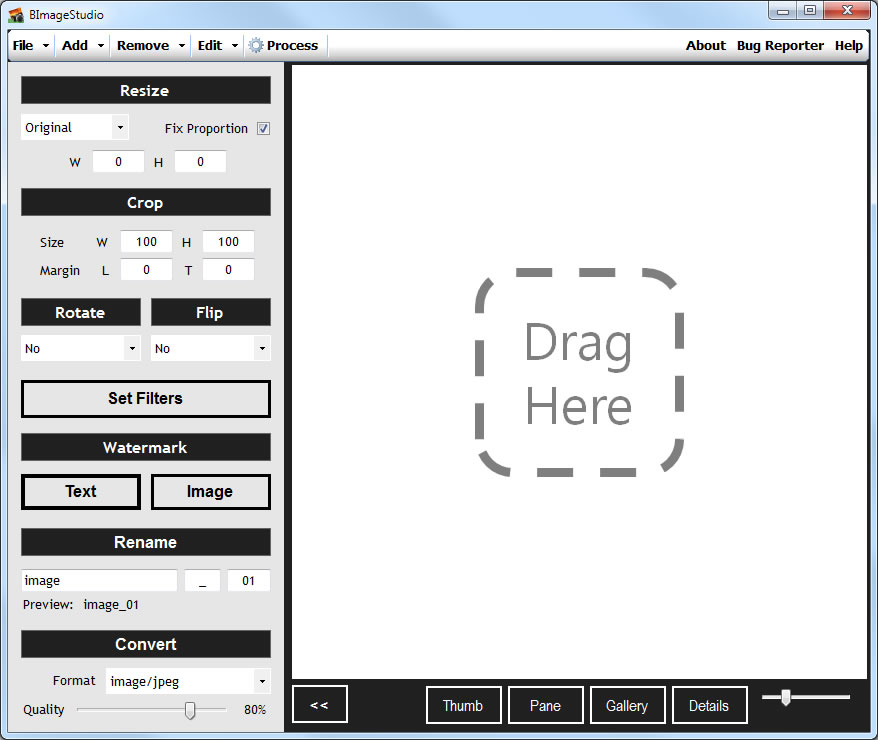
Task: Click the Set Filters button
Action: [x=146, y=399]
